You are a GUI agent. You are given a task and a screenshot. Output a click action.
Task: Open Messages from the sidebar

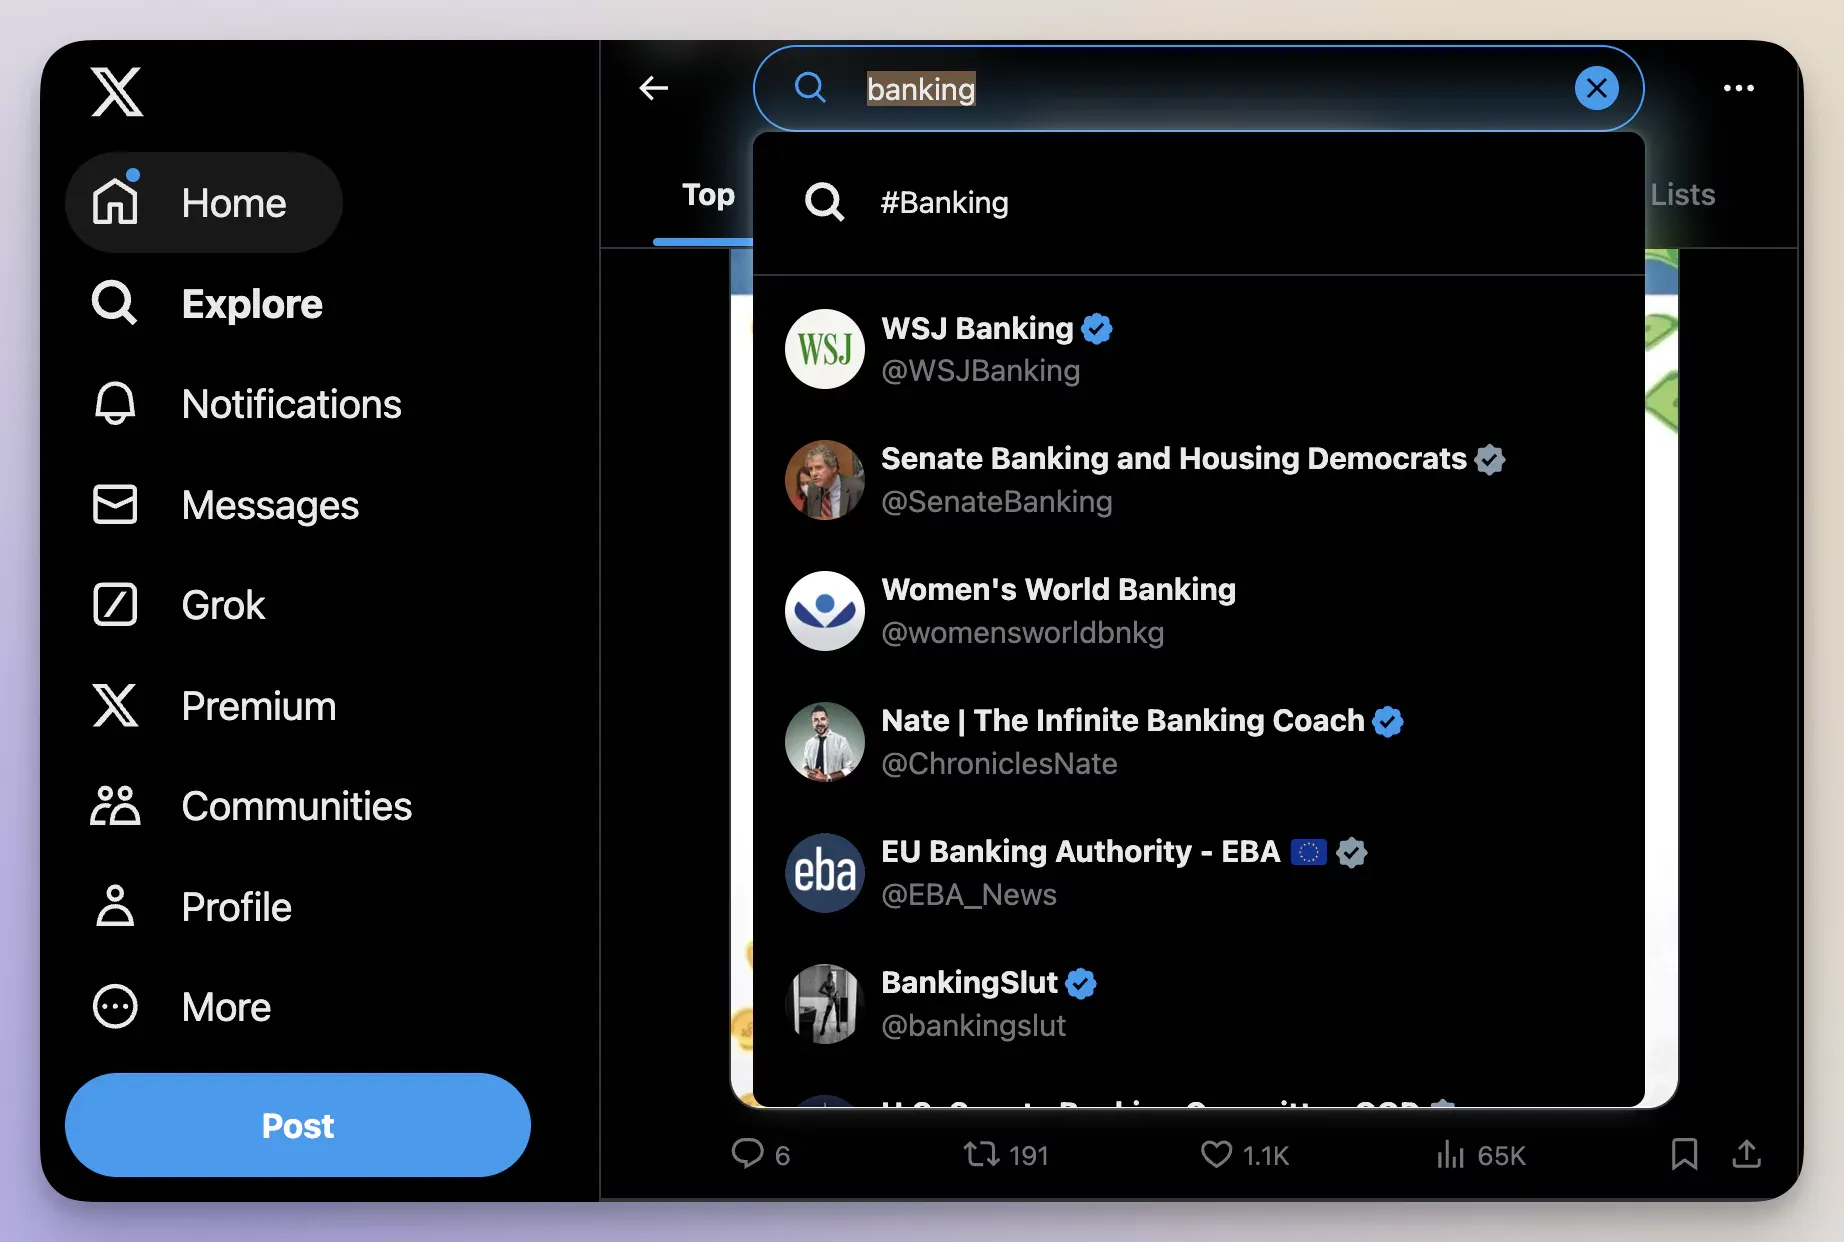tap(225, 504)
